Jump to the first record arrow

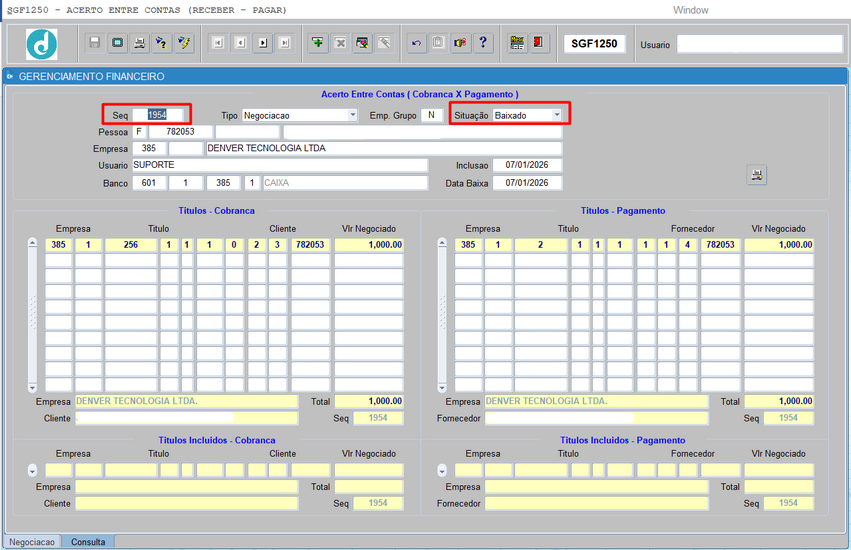pos(217,43)
